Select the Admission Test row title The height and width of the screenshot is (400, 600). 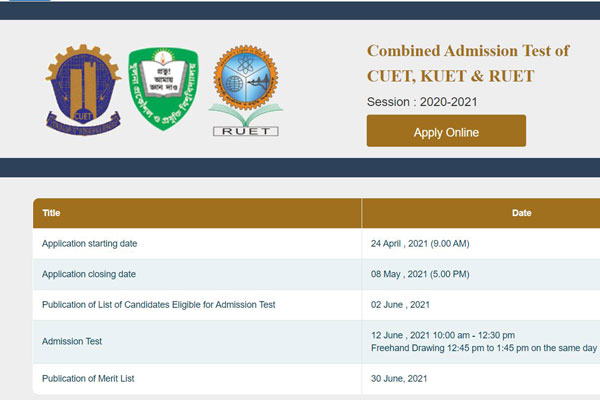click(72, 341)
